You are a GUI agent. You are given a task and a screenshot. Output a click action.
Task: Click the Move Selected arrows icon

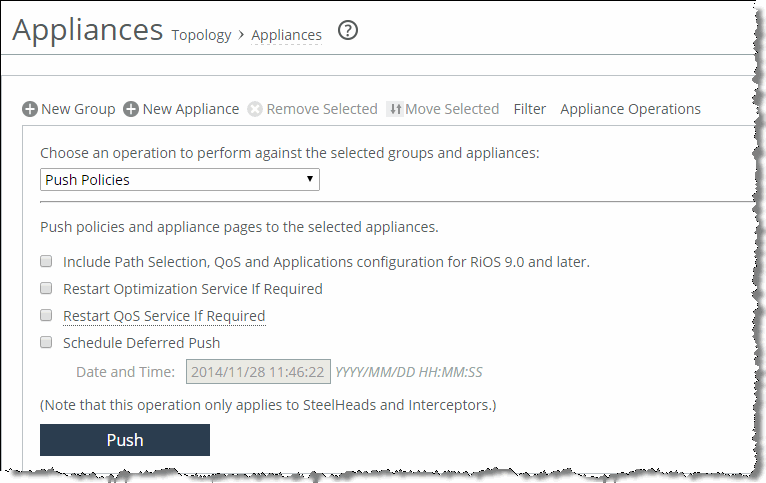(395, 109)
